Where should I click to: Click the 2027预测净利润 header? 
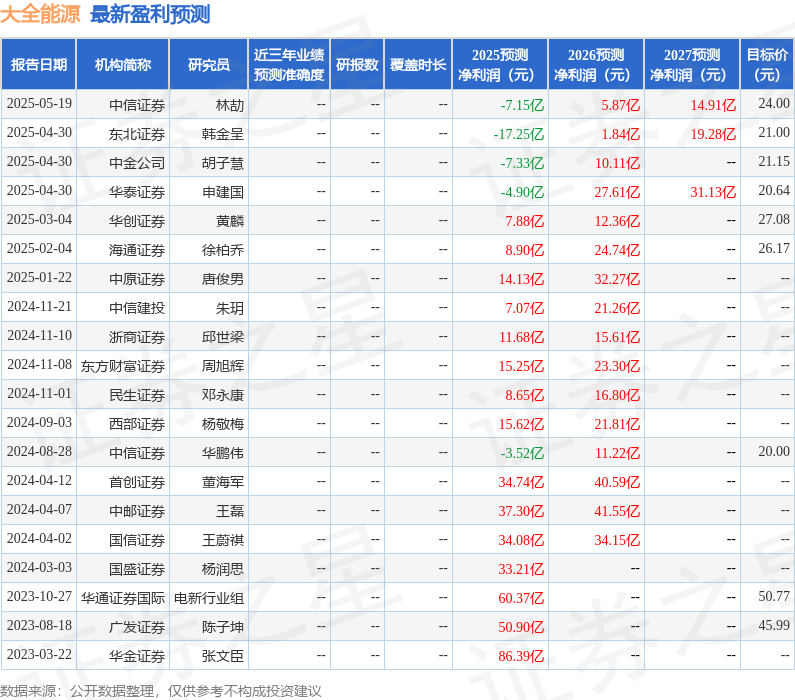(x=692, y=64)
